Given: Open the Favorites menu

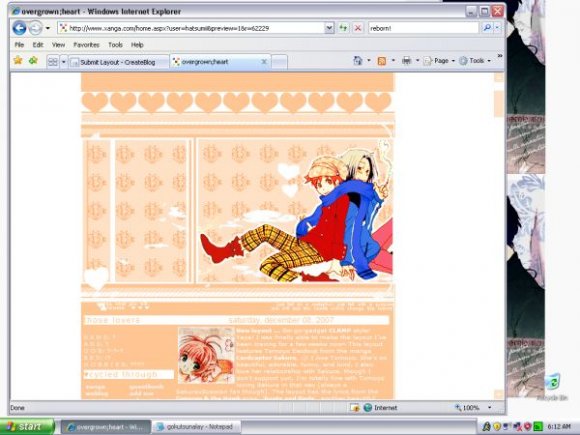Looking at the screenshot, I should click(86, 45).
